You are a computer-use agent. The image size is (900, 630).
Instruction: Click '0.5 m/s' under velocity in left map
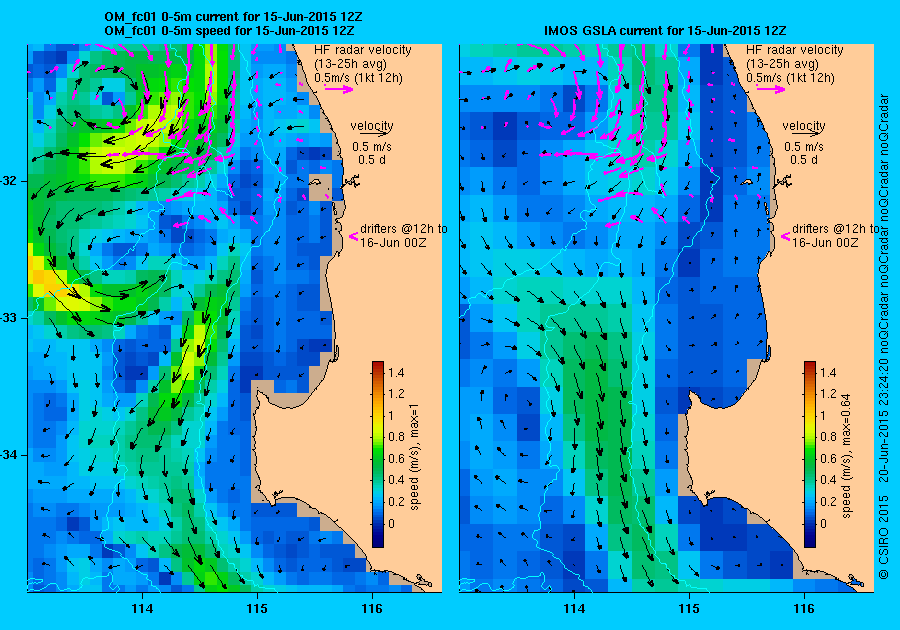click(372, 147)
